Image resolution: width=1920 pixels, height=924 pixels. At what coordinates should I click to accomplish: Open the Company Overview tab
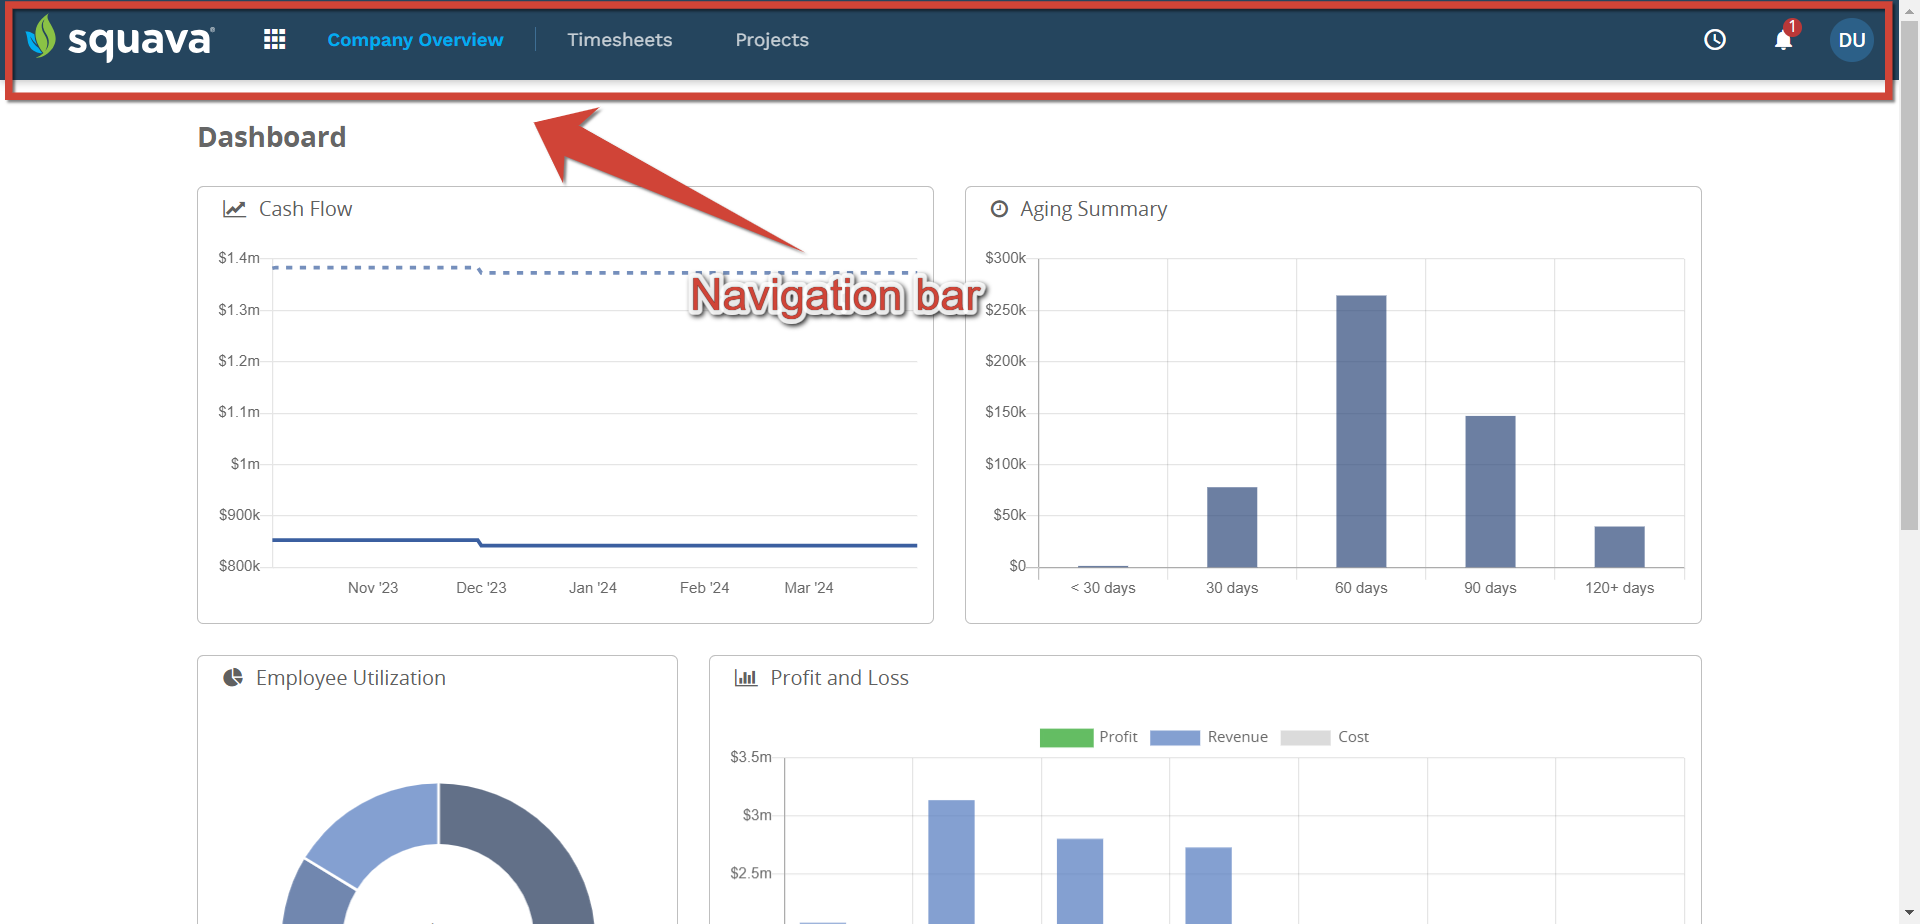pyautogui.click(x=415, y=40)
